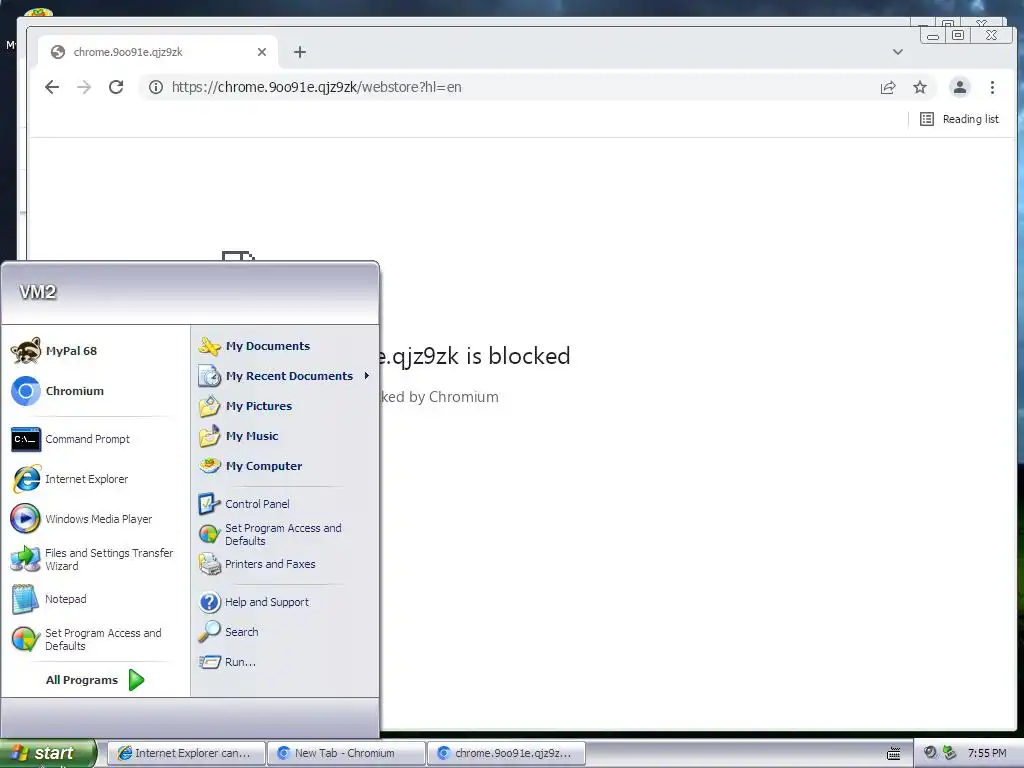
Task: Open Set Program Access in right column
Action: [284, 534]
